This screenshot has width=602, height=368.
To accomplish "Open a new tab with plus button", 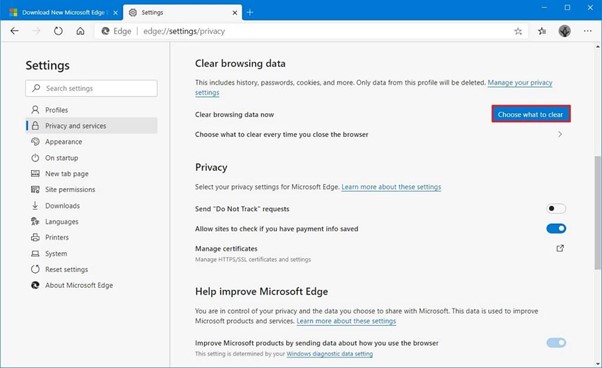I will click(x=250, y=12).
